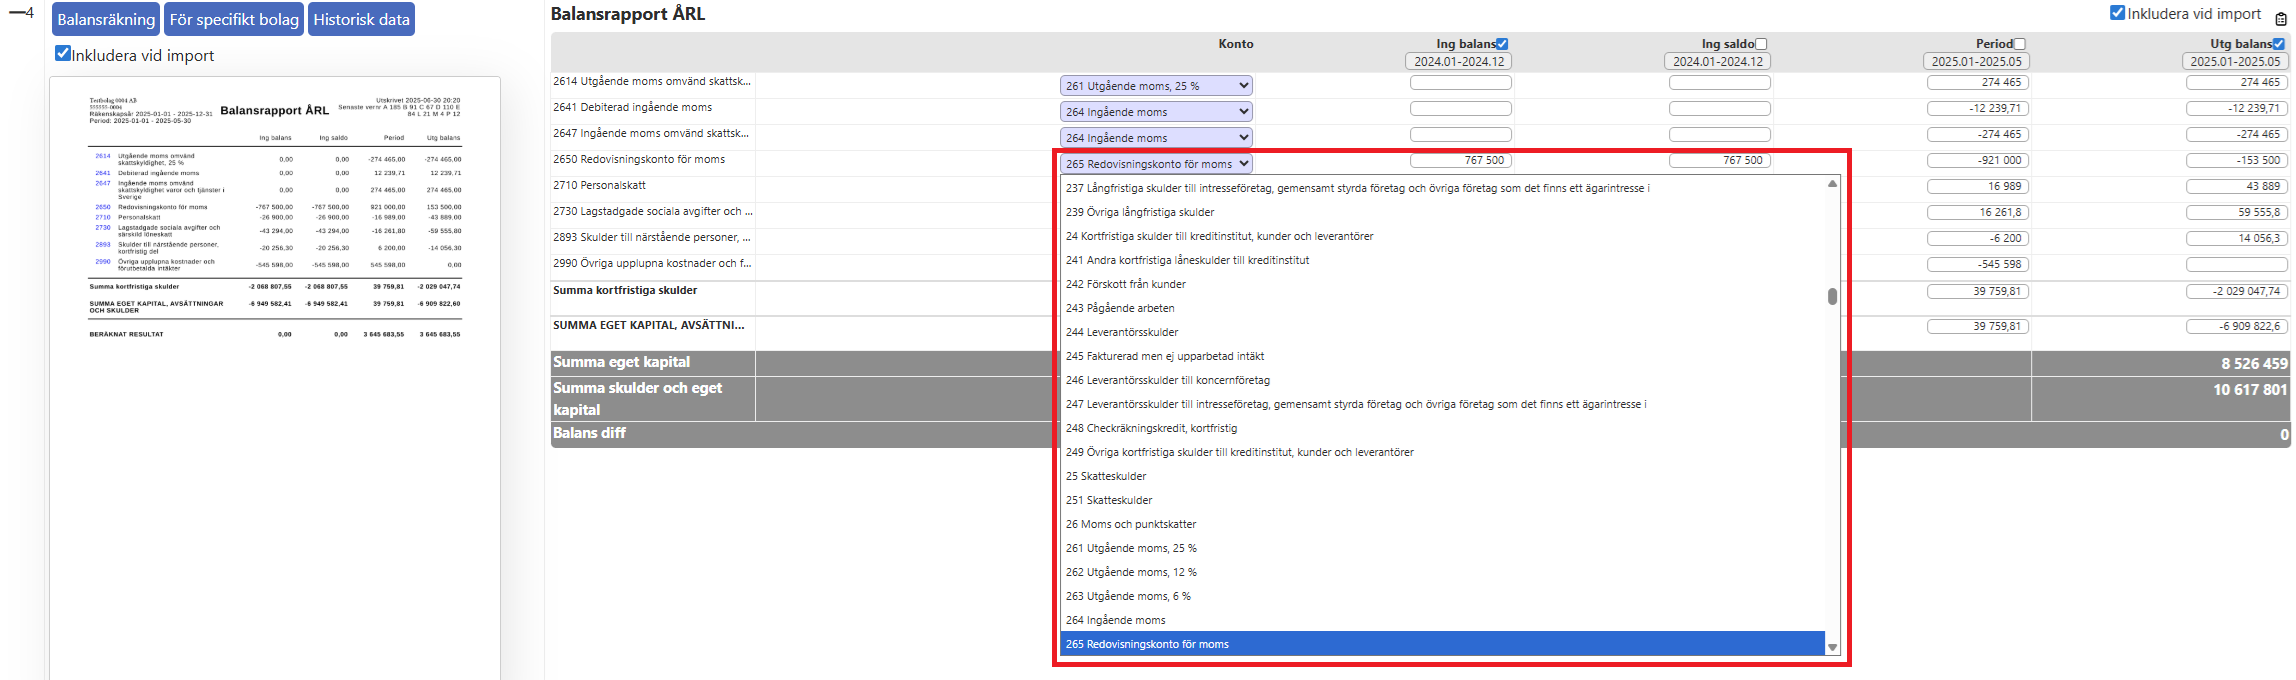Open account dropdown for row 2647
This screenshot has height=680, width=2296.
[x=1155, y=138]
